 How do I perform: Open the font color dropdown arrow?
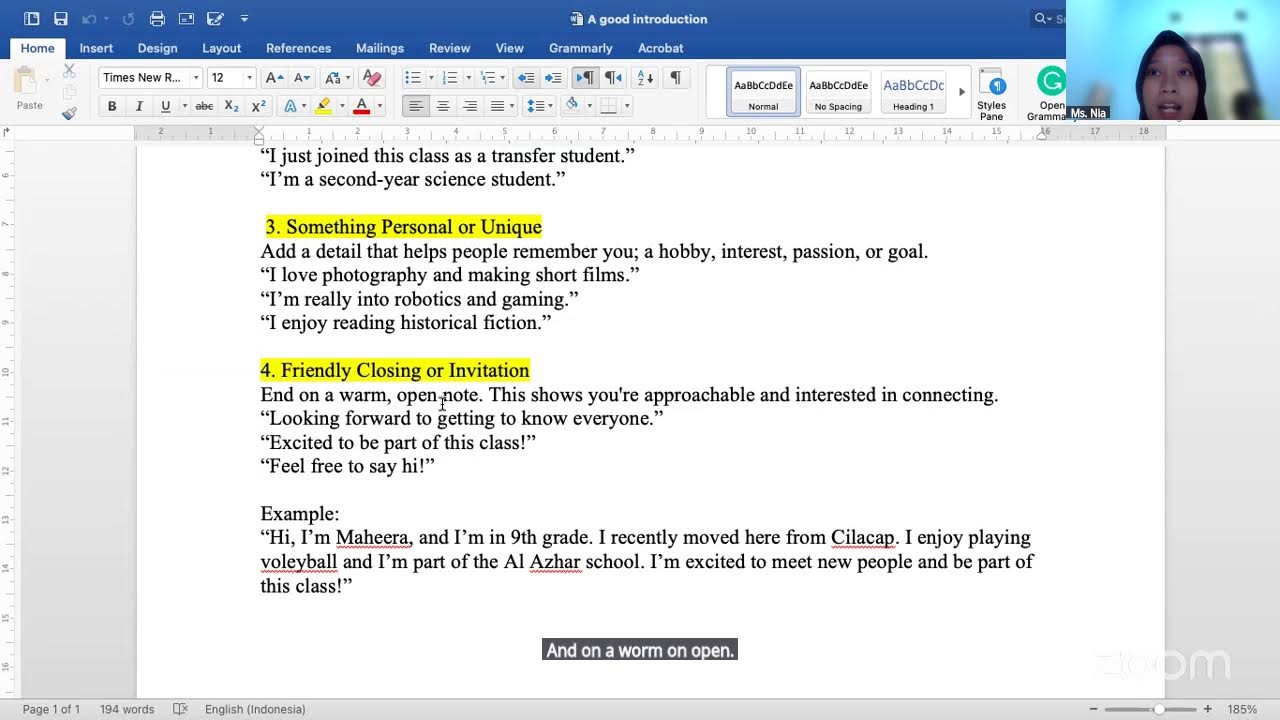379,106
